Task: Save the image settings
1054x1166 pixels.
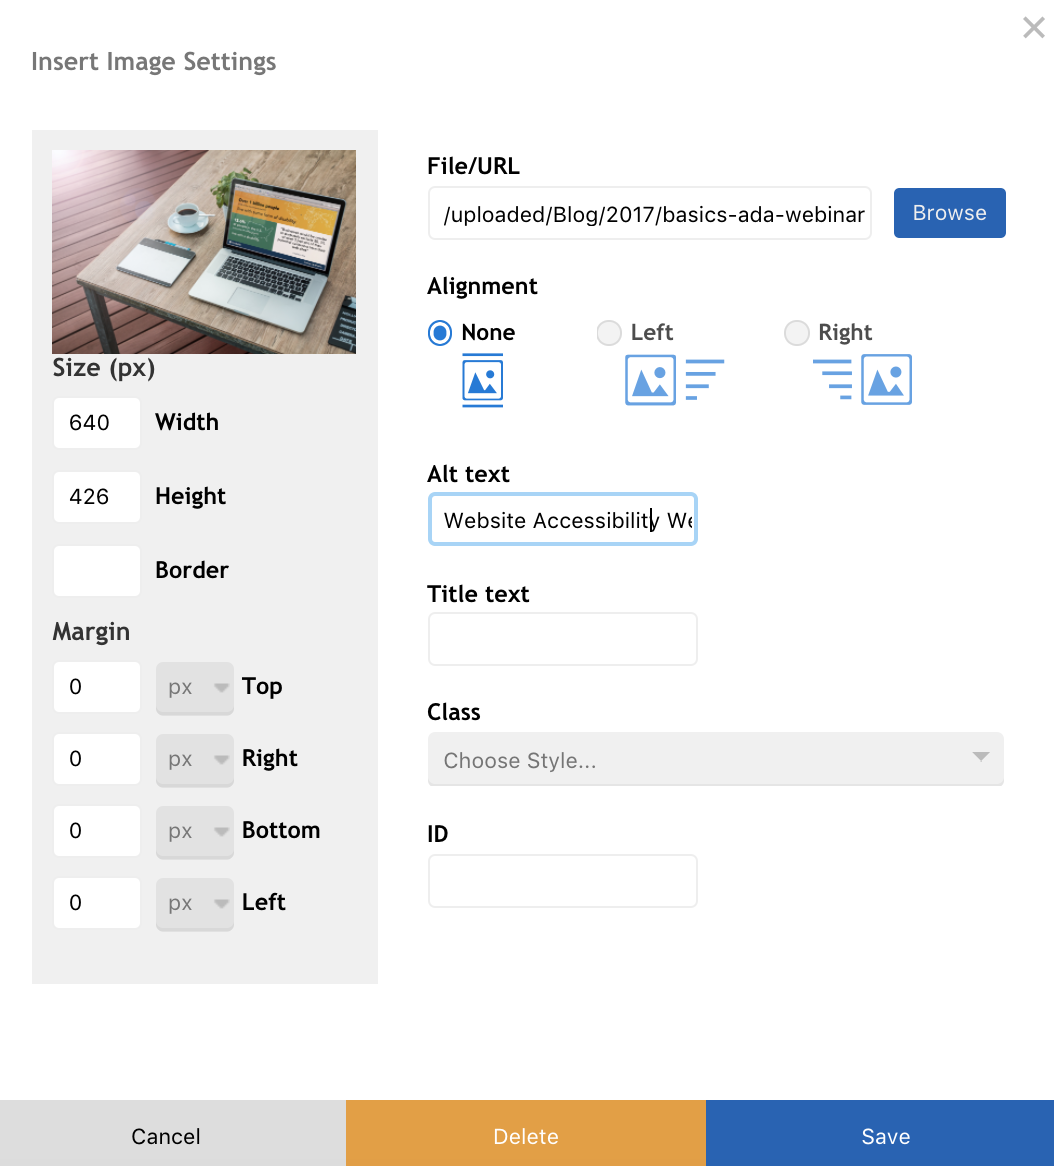Action: (884, 1135)
